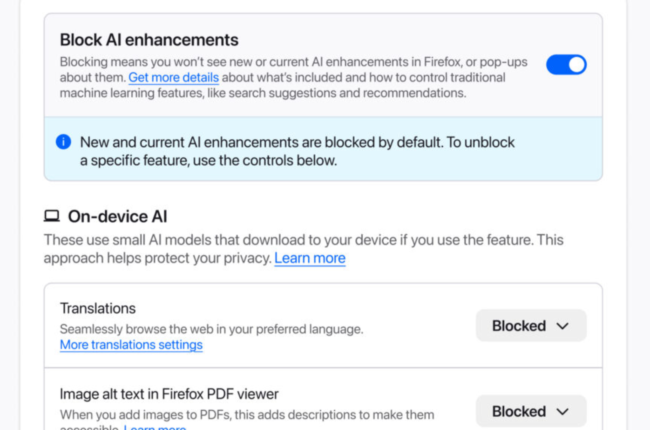Click the Block AI enhancements heading
This screenshot has width=650, height=430.
pos(149,40)
